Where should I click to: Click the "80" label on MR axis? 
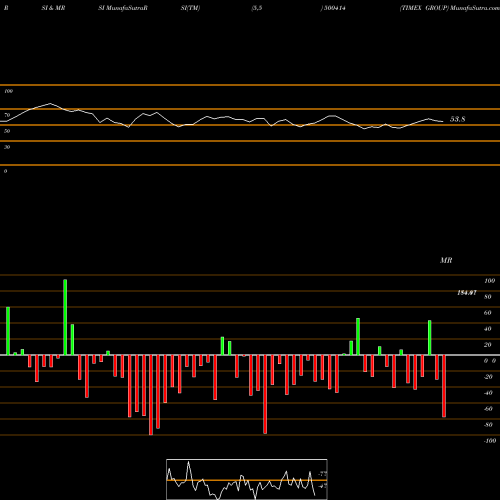click(488, 297)
